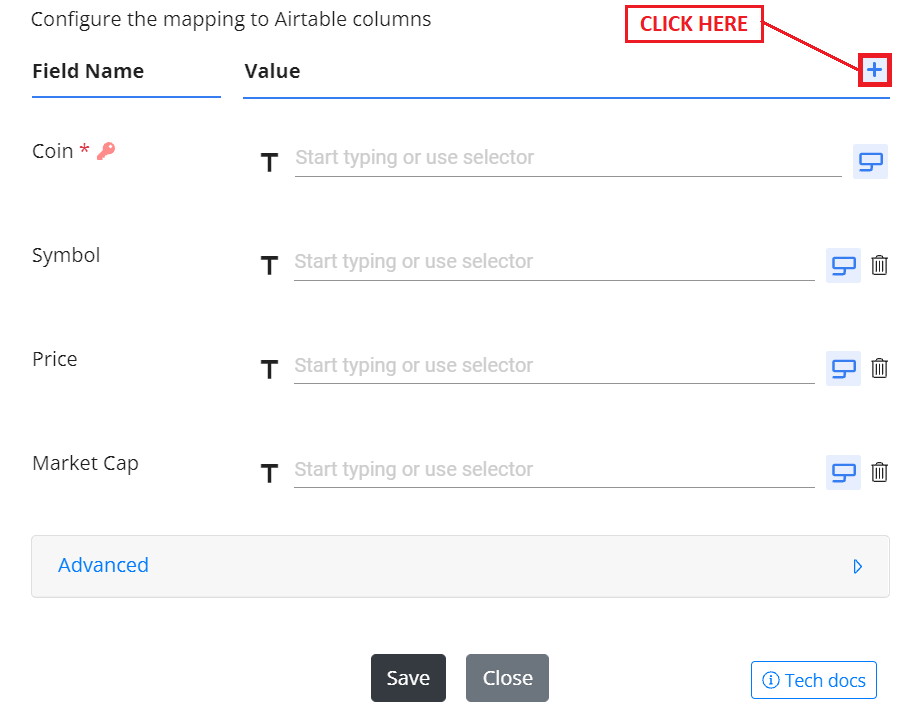Open selector for Coin field
This screenshot has width=906, height=721.
870,161
